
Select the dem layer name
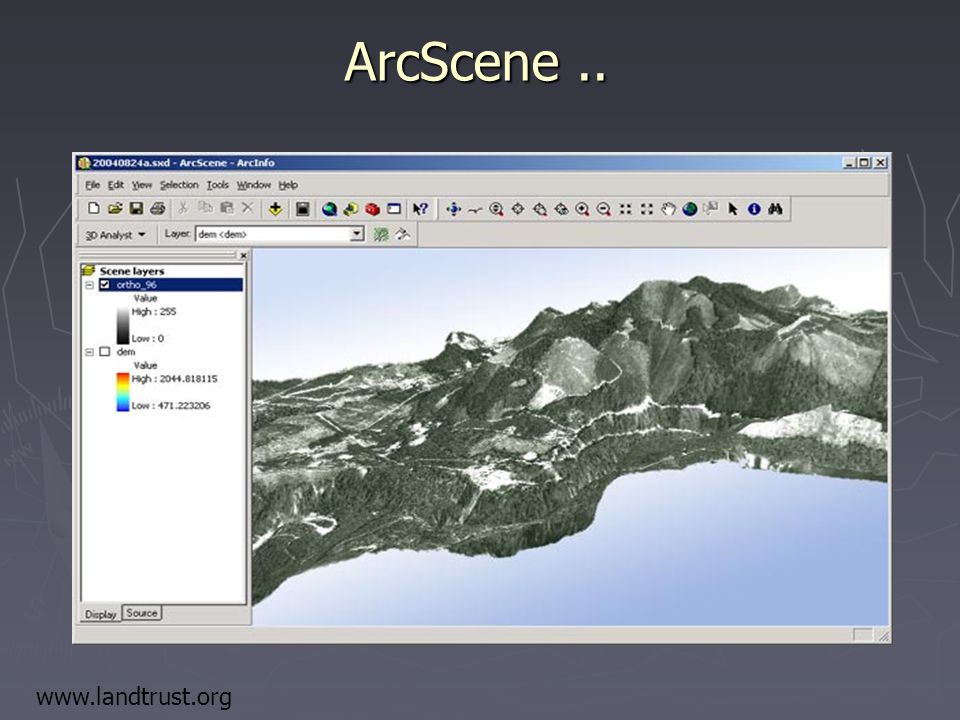point(126,351)
